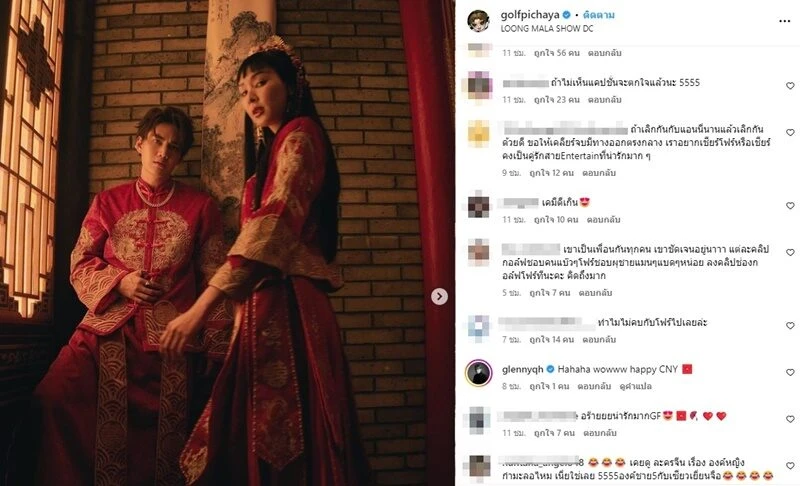Image resolution: width=800 pixels, height=486 pixels.
Task: Like the อร้ายยยน่ารักมากGF comment
Action: tap(790, 419)
